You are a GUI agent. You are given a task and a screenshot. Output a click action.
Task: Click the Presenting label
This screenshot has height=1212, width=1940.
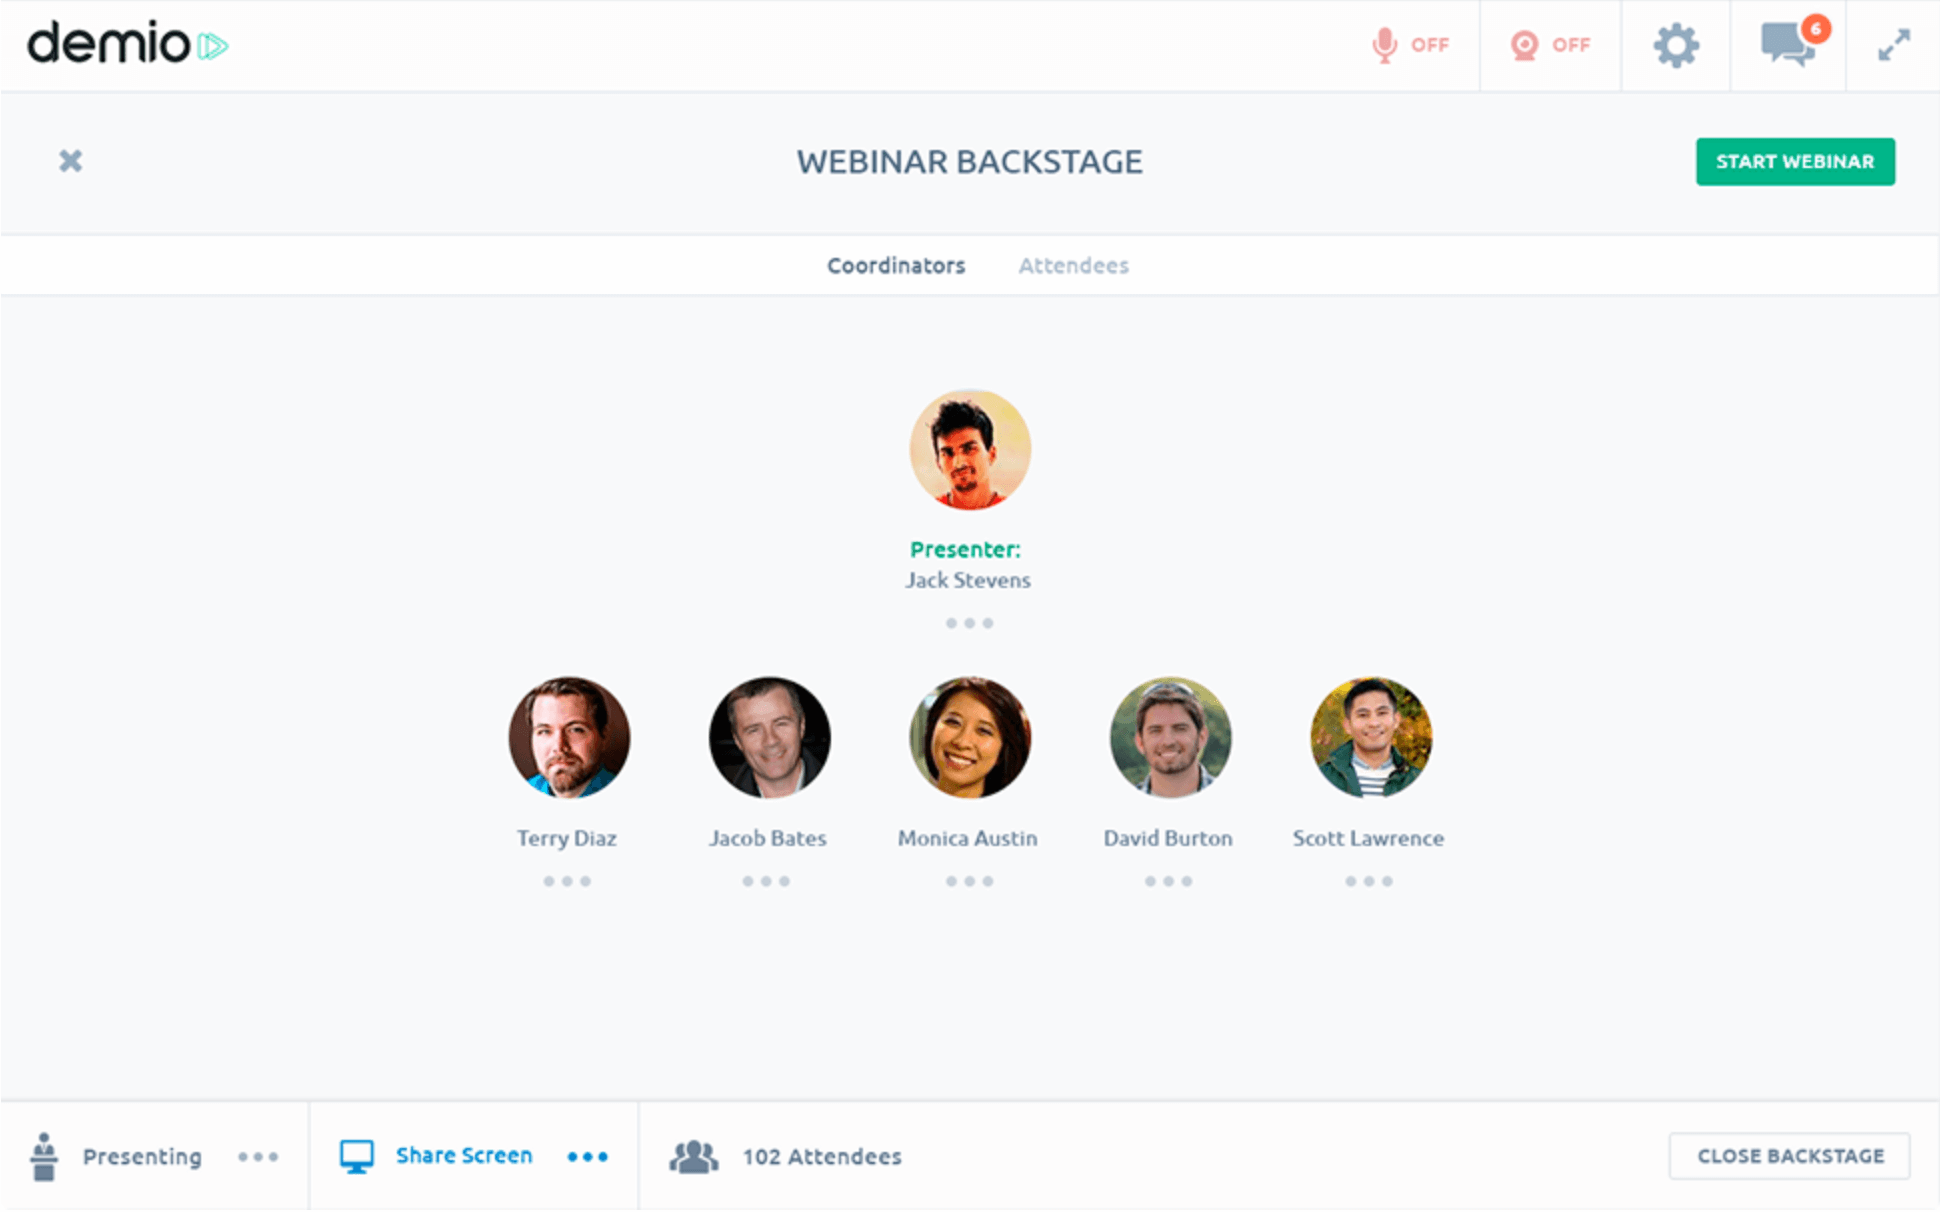[142, 1157]
